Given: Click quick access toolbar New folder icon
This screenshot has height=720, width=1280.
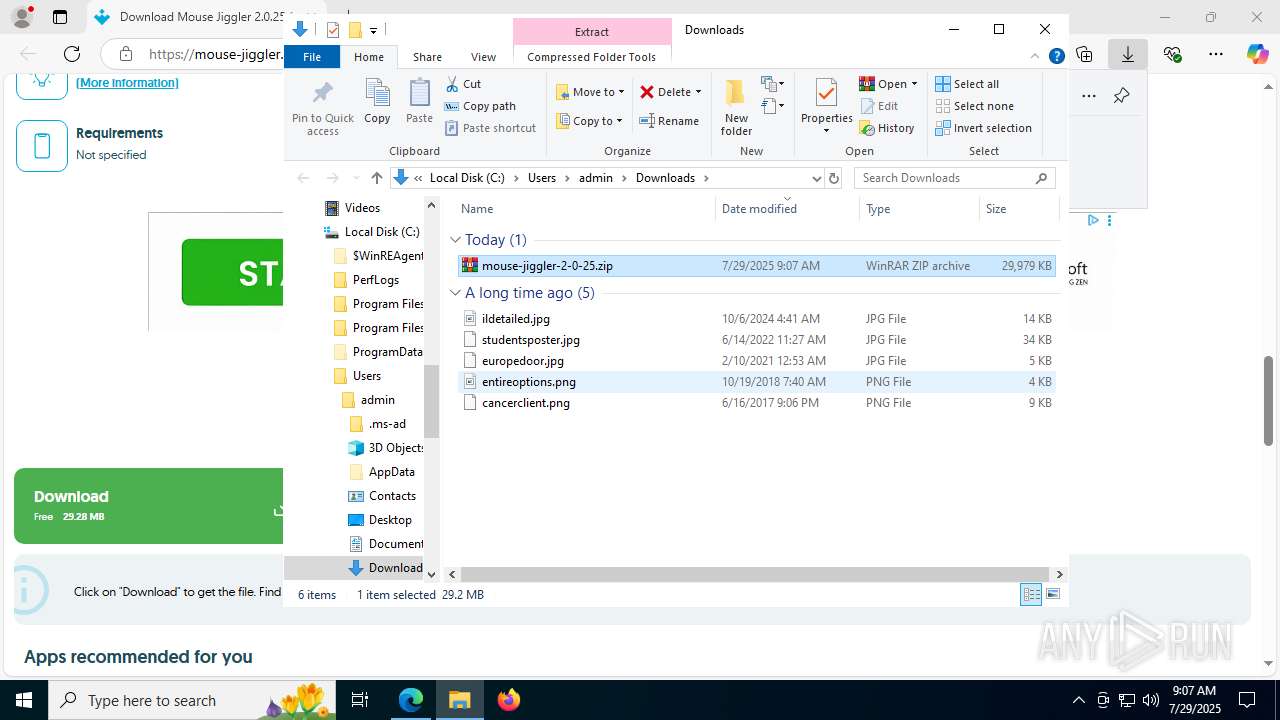Looking at the screenshot, I should click(354, 30).
